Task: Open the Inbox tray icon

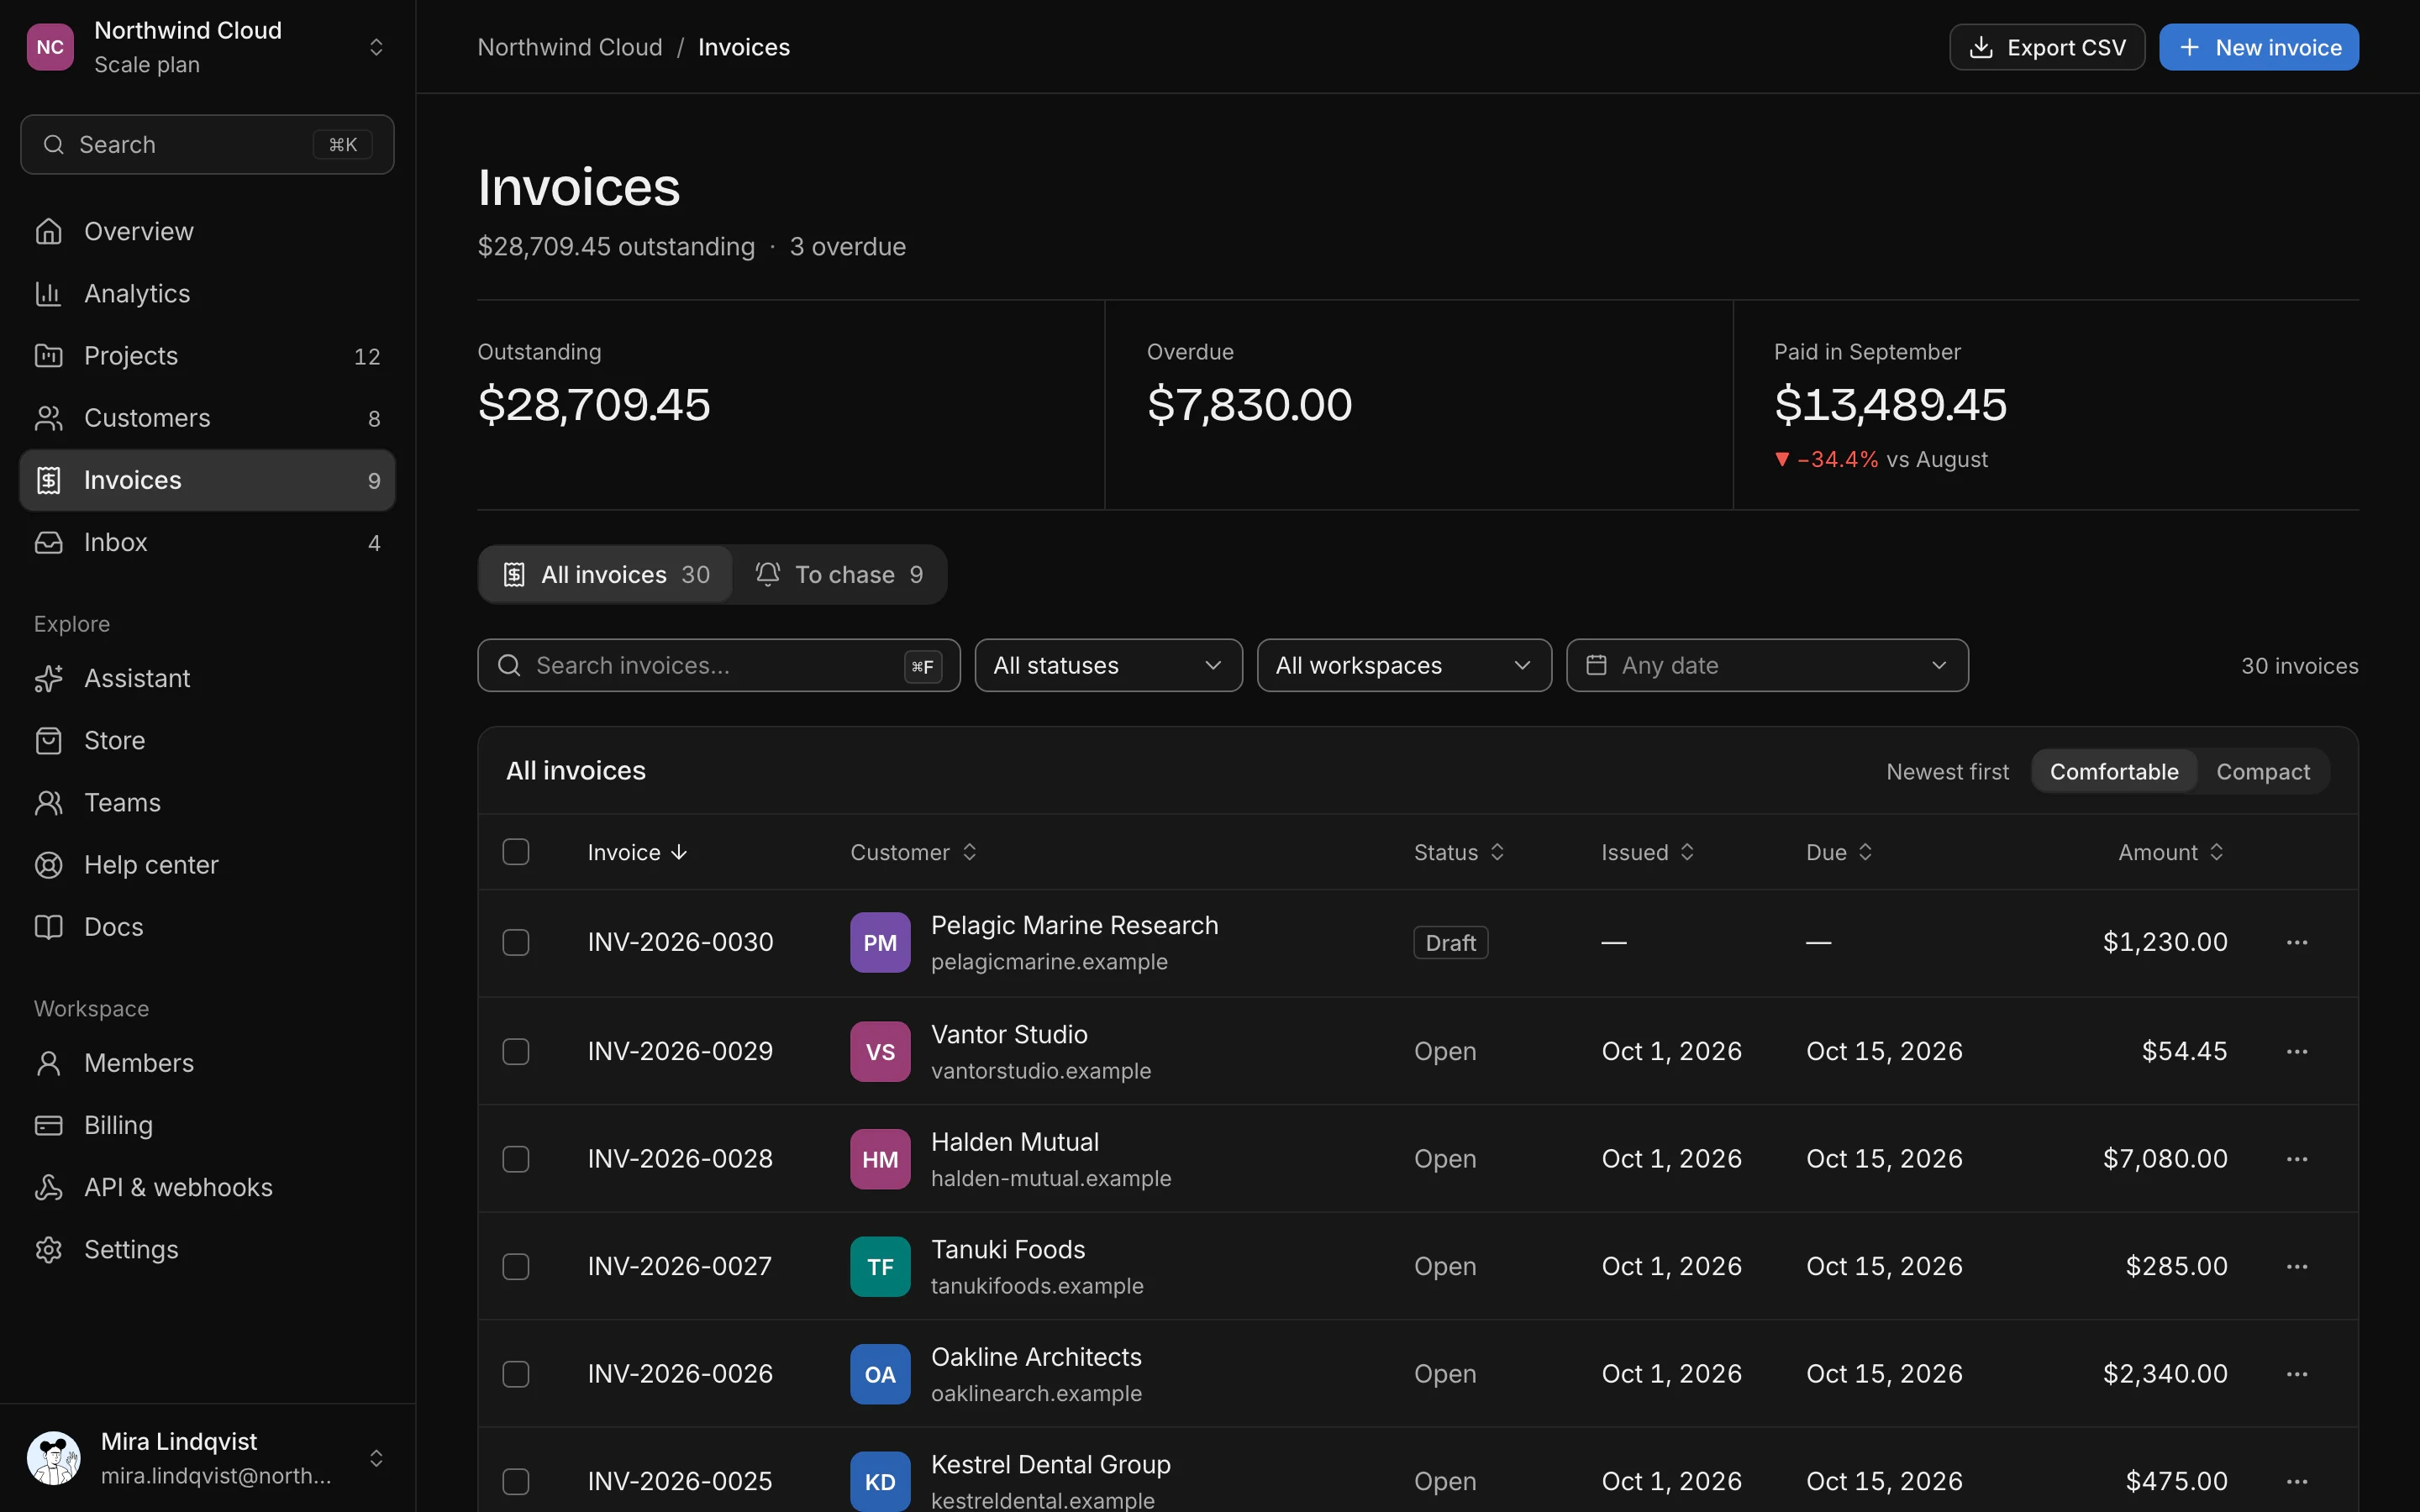Action: coord(48,542)
